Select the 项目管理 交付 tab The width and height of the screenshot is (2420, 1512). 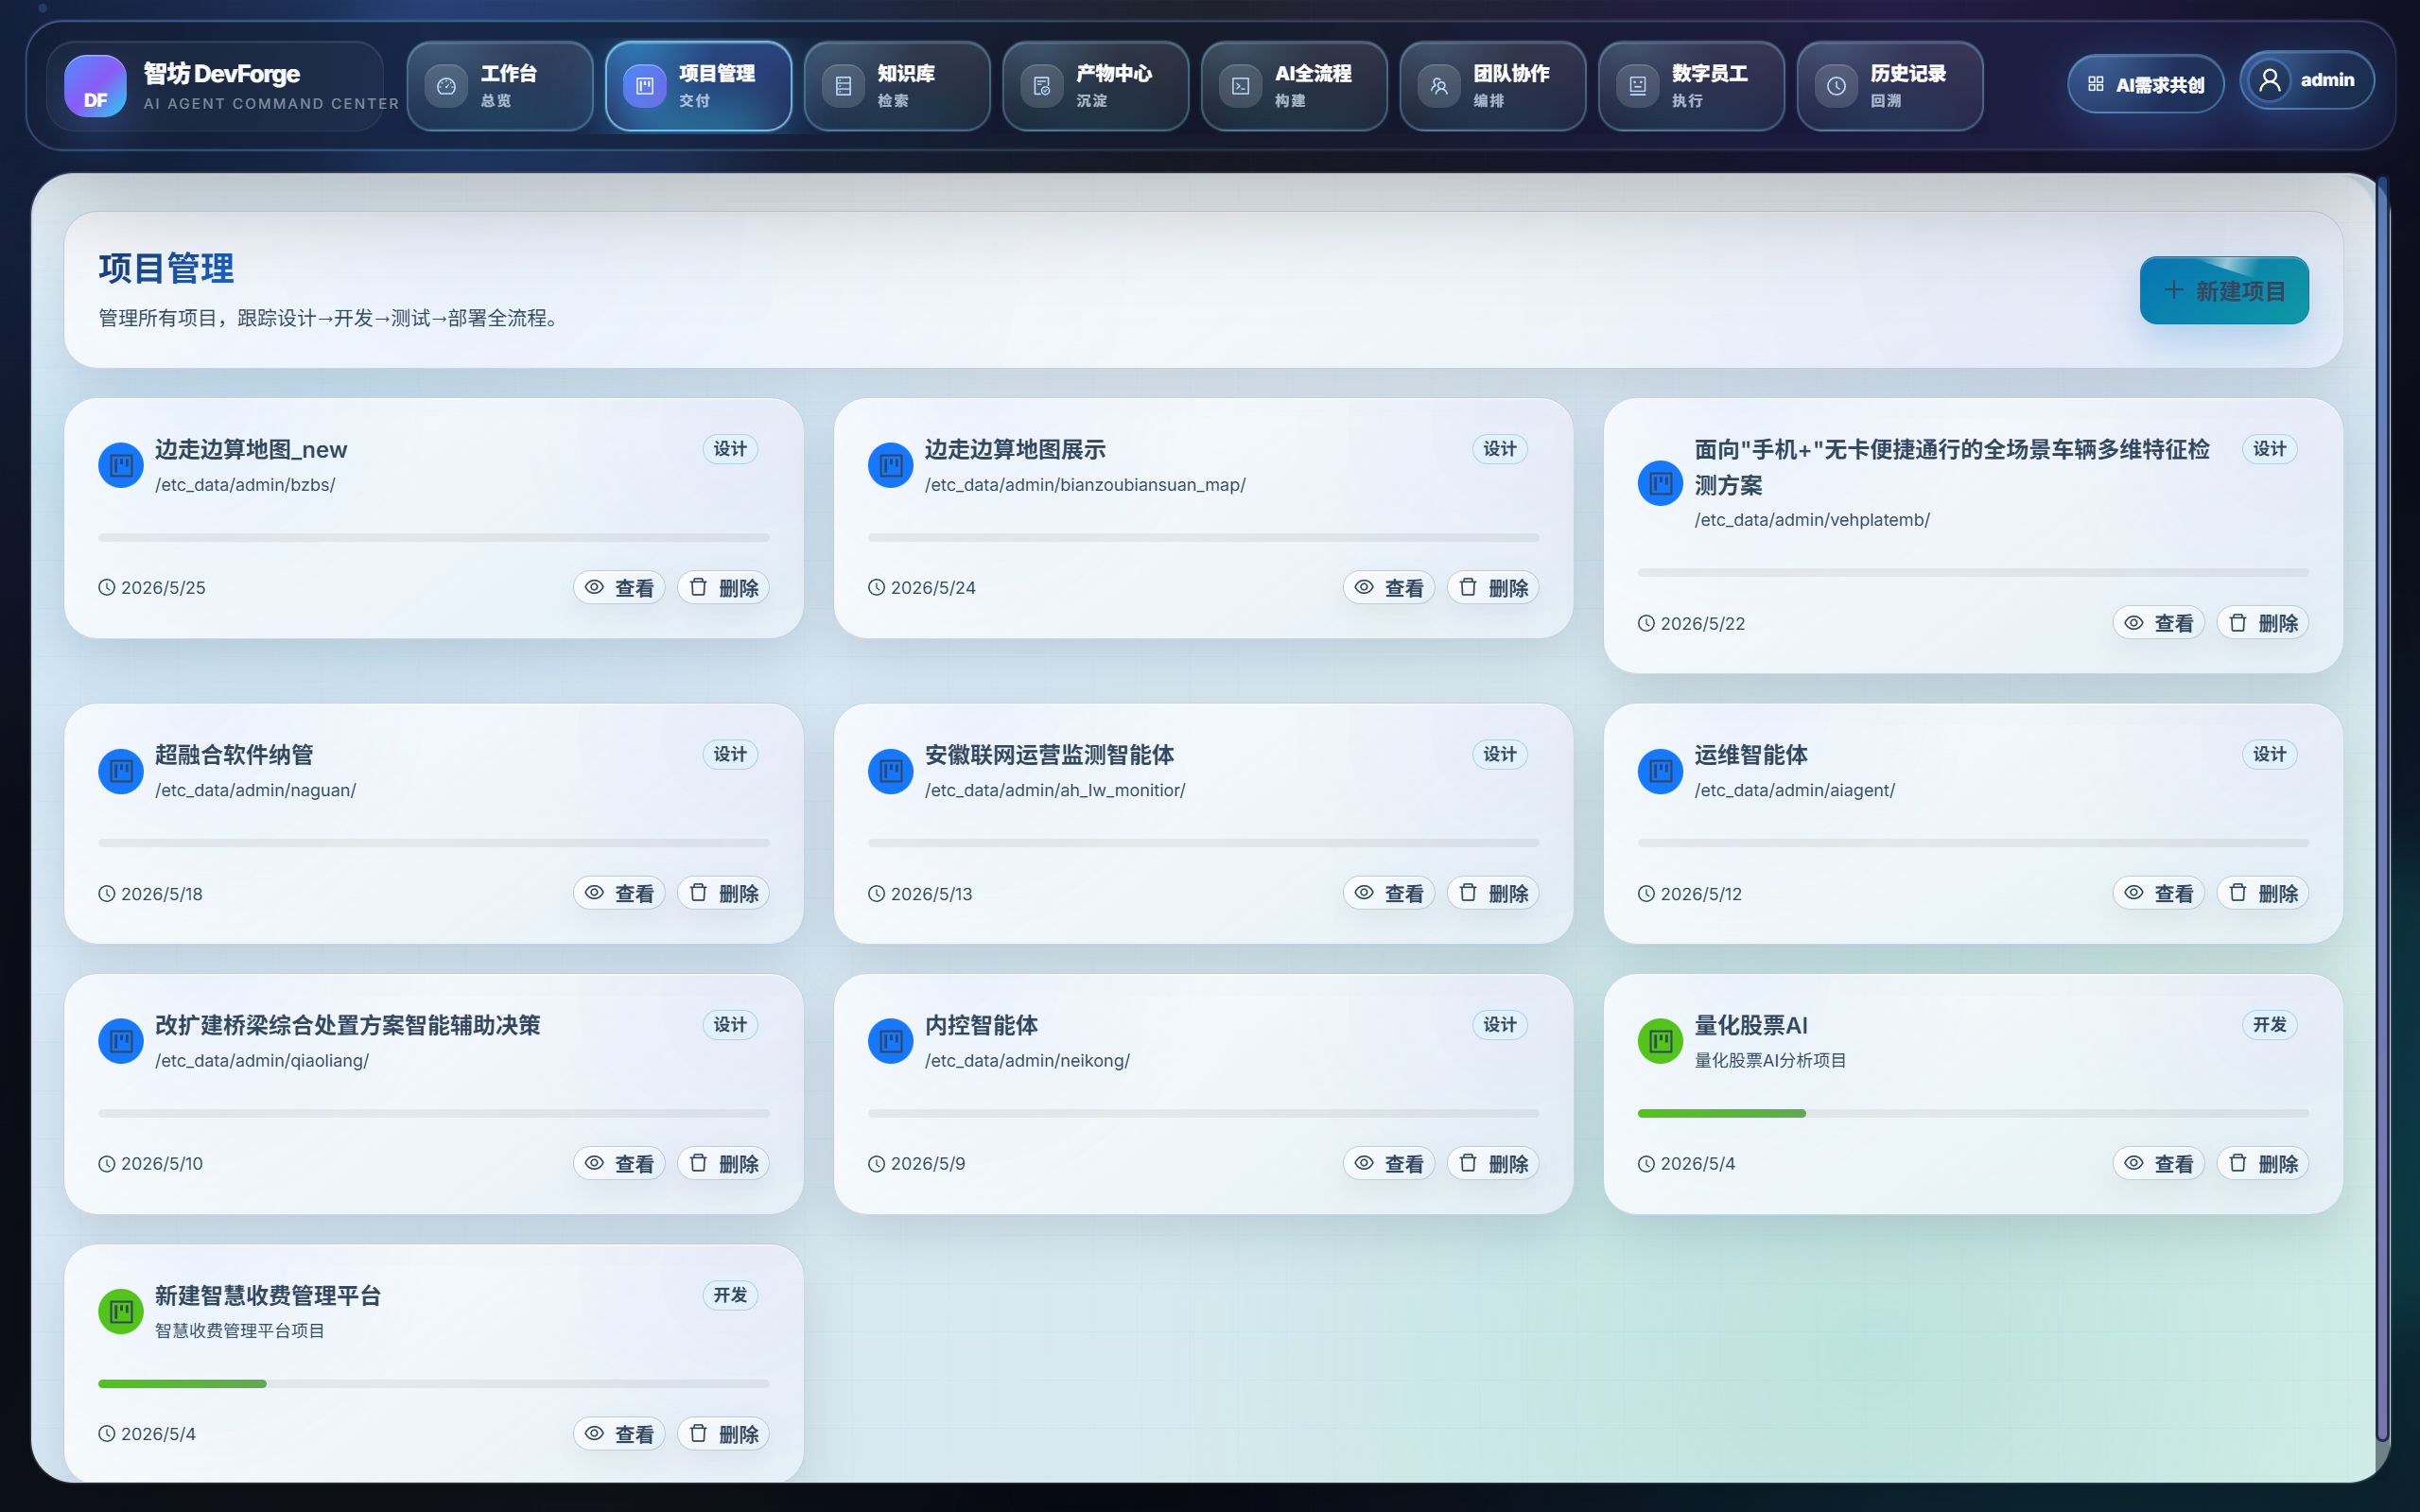[698, 86]
